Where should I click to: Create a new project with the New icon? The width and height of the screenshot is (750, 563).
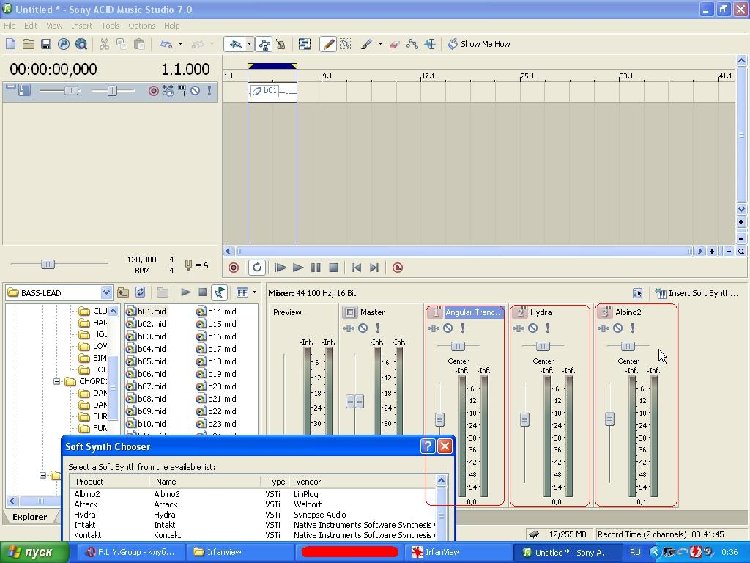coord(11,44)
